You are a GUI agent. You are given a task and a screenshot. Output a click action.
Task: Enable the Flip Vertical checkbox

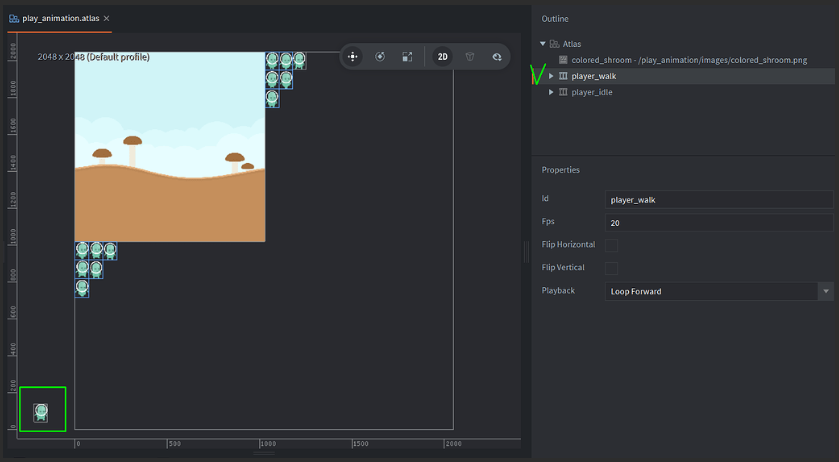pos(612,268)
